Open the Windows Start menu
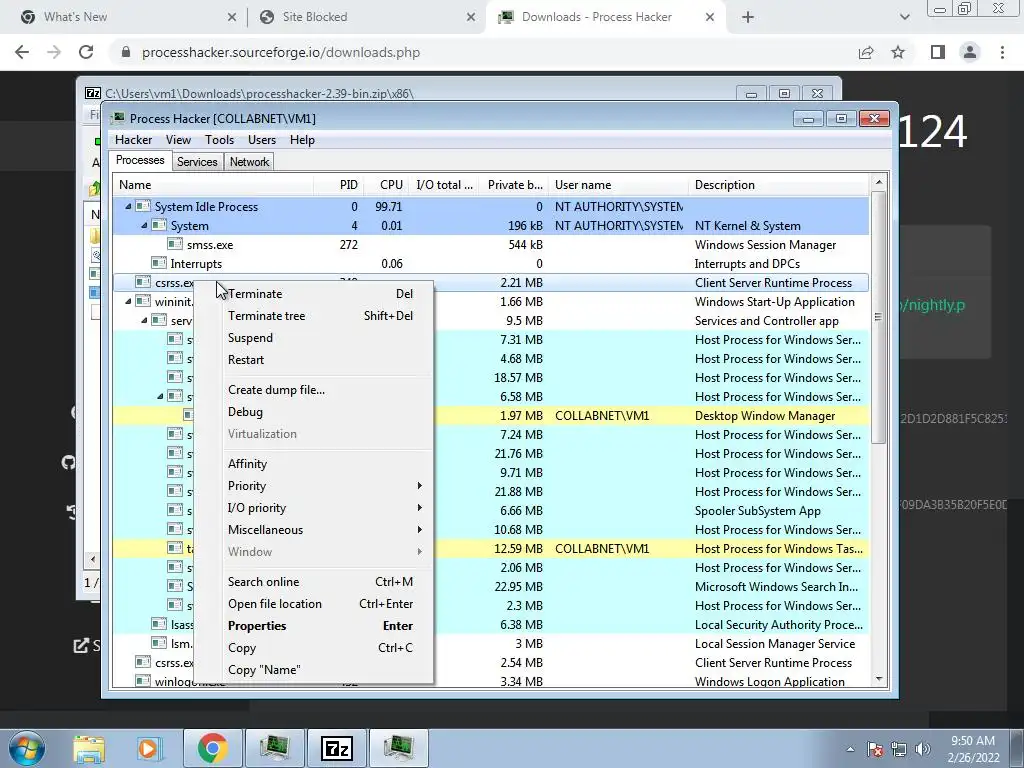The height and width of the screenshot is (768, 1024). [x=27, y=748]
